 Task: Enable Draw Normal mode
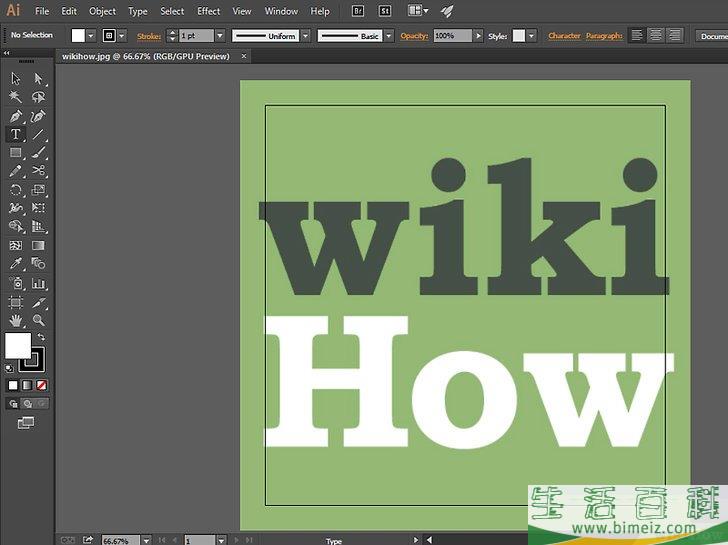[x=13, y=404]
